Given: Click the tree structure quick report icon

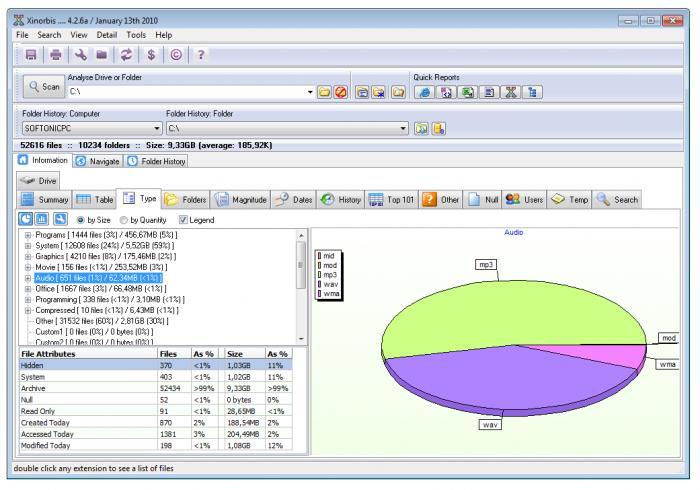Looking at the screenshot, I should point(532,92).
